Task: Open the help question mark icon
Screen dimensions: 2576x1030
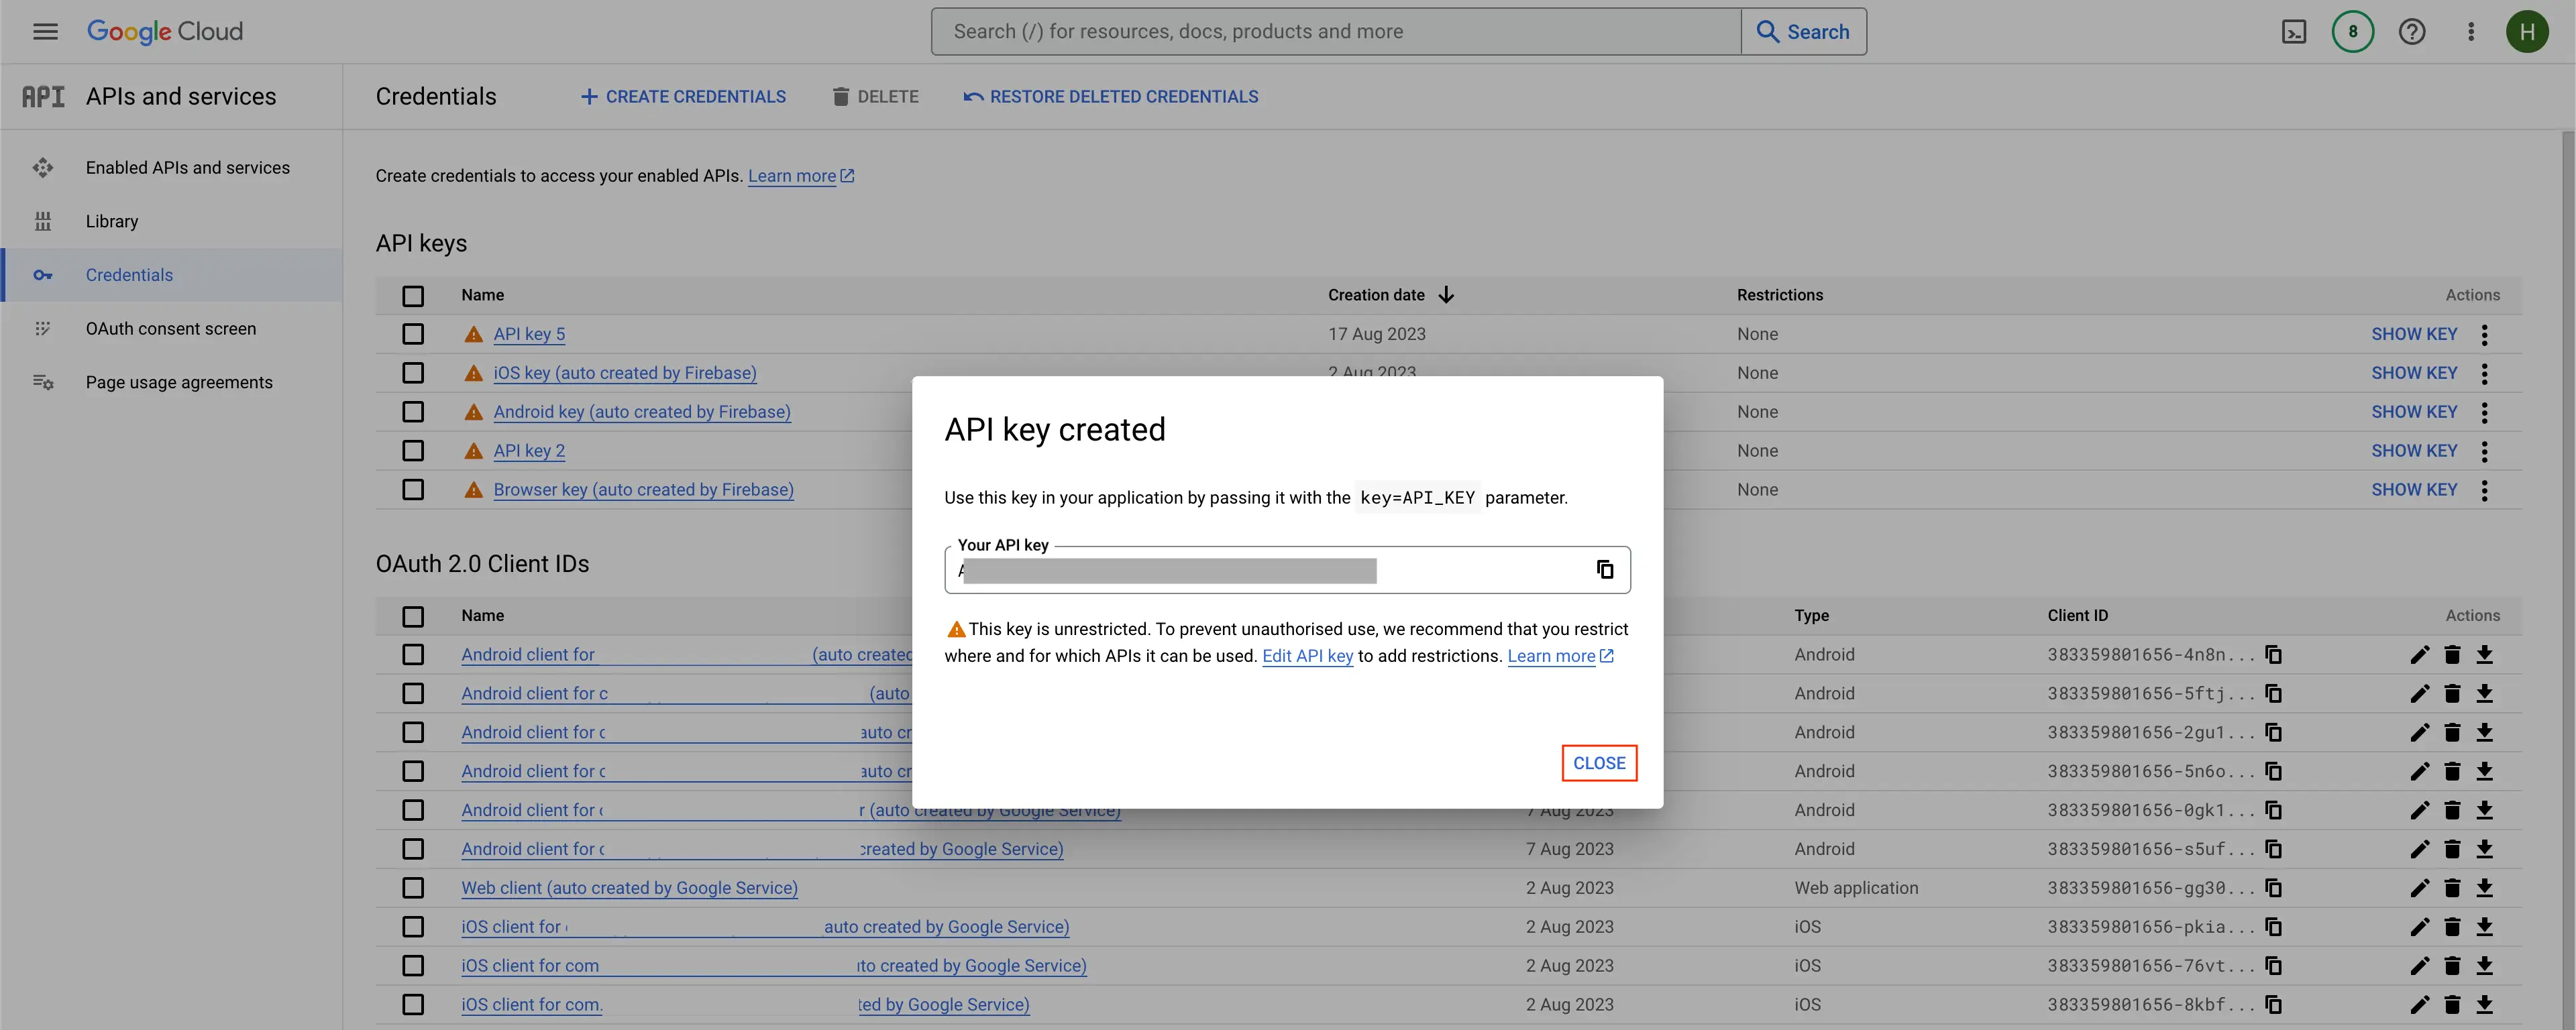Action: (2412, 32)
